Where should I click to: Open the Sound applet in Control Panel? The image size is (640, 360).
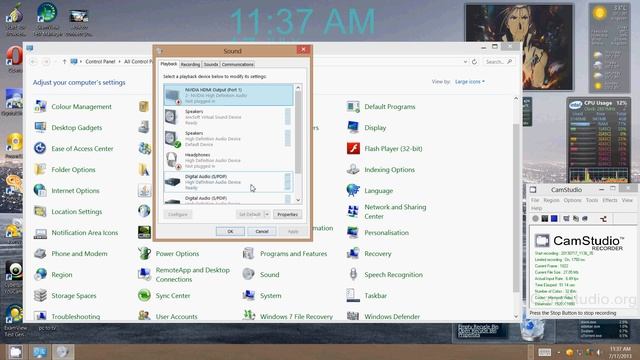pyautogui.click(x=260, y=275)
